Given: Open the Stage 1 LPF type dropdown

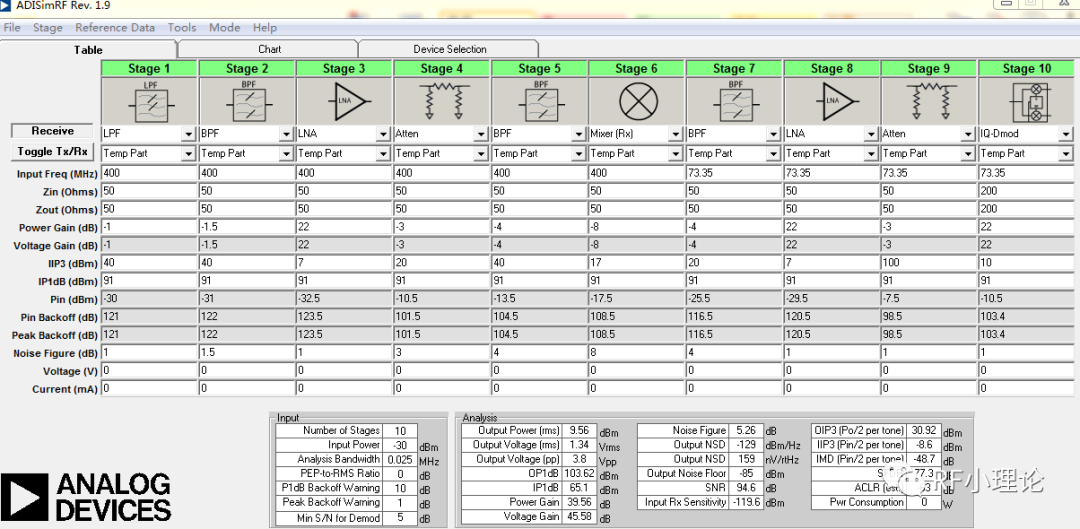Looking at the screenshot, I should tap(188, 134).
